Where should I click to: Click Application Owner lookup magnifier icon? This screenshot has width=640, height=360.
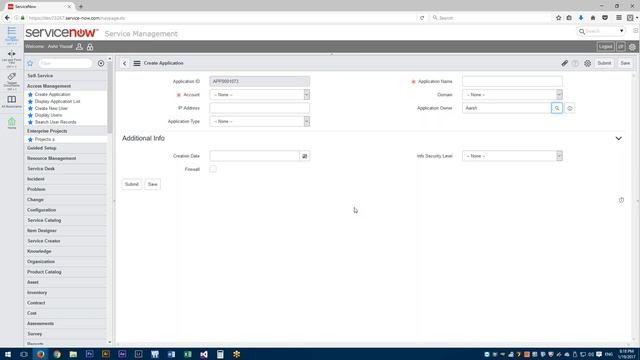(557, 108)
